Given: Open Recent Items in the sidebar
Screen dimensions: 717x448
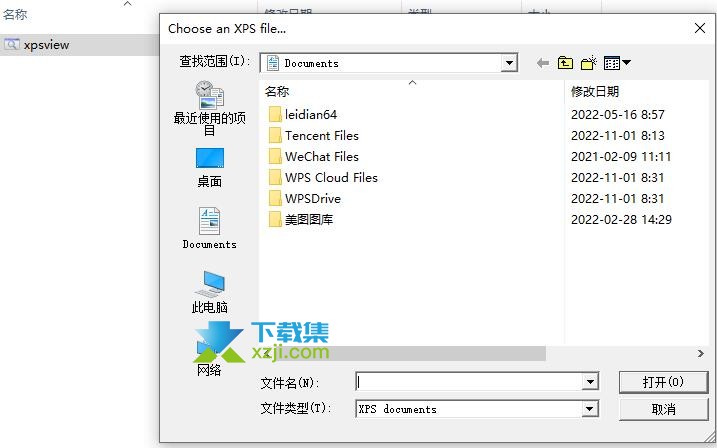Looking at the screenshot, I should tap(209, 108).
